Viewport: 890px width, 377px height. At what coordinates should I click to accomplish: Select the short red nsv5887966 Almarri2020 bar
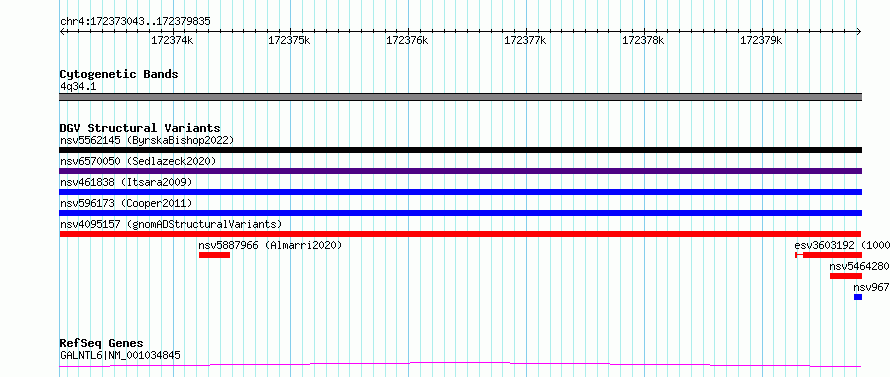(x=214, y=255)
